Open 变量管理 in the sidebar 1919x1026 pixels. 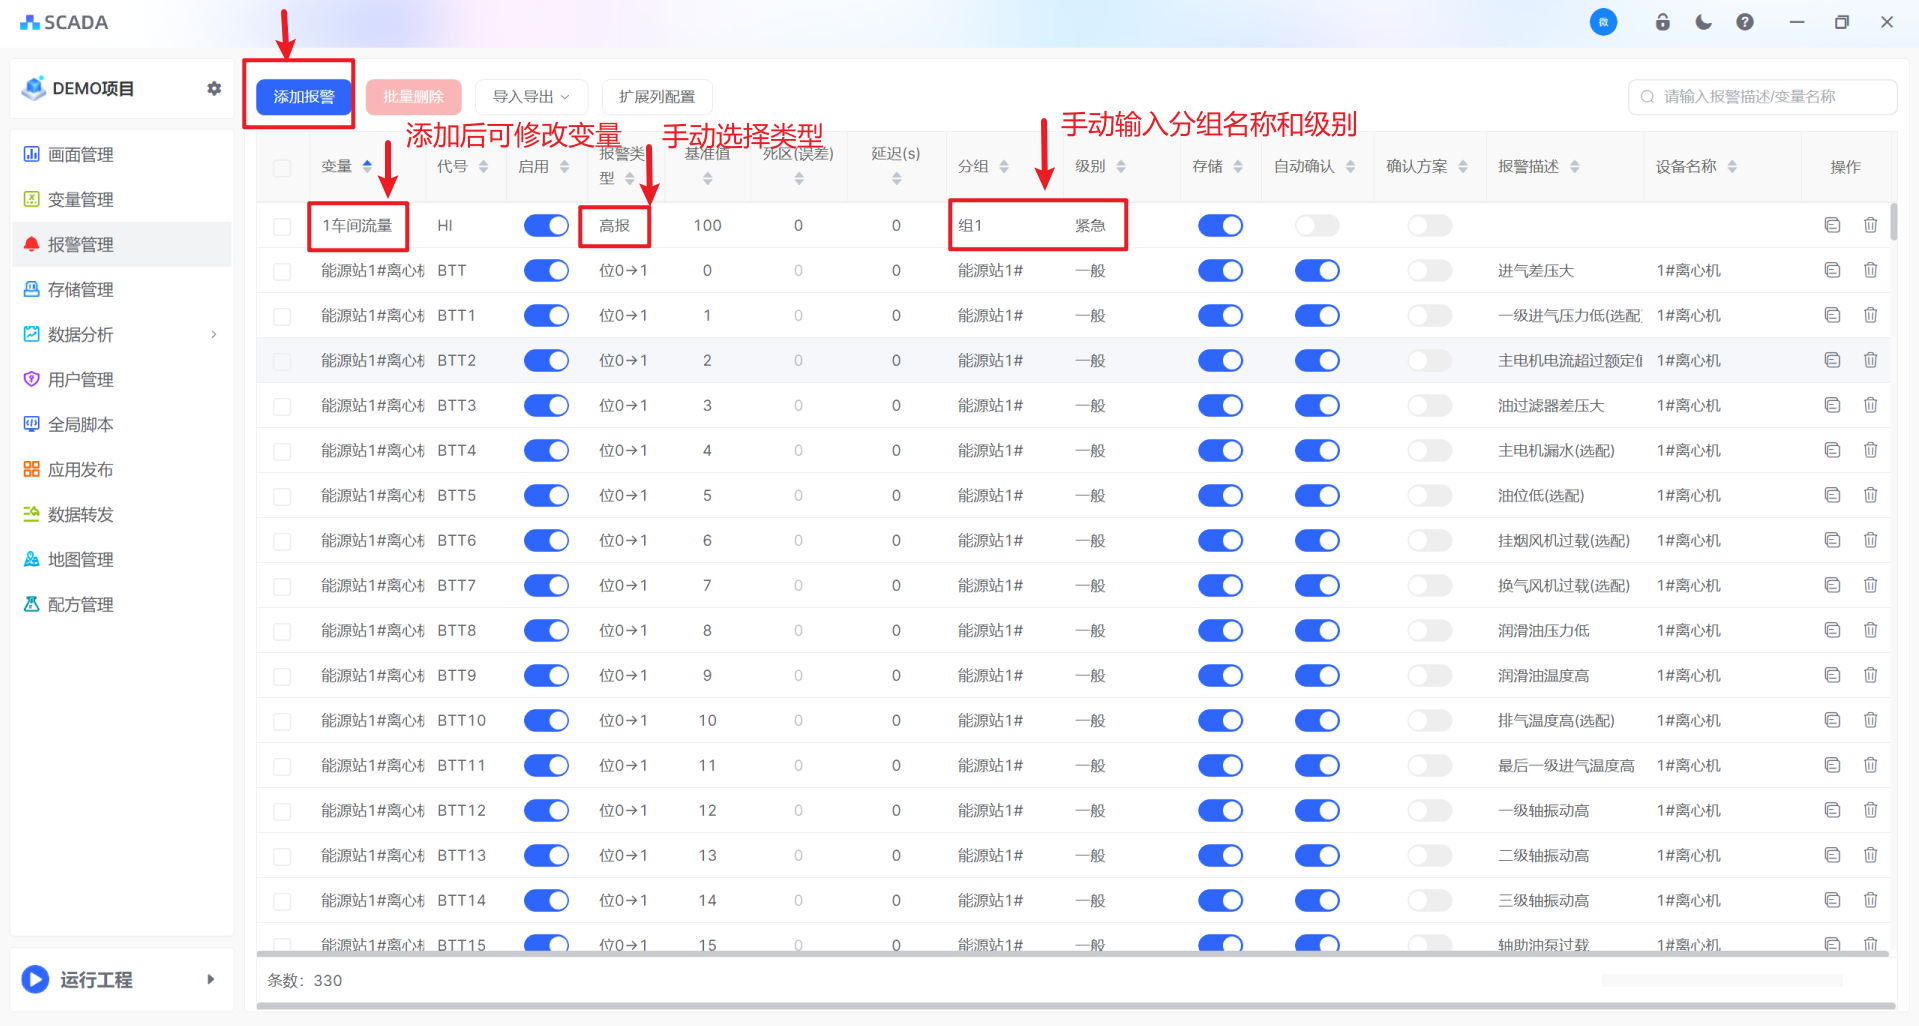pyautogui.click(x=81, y=200)
